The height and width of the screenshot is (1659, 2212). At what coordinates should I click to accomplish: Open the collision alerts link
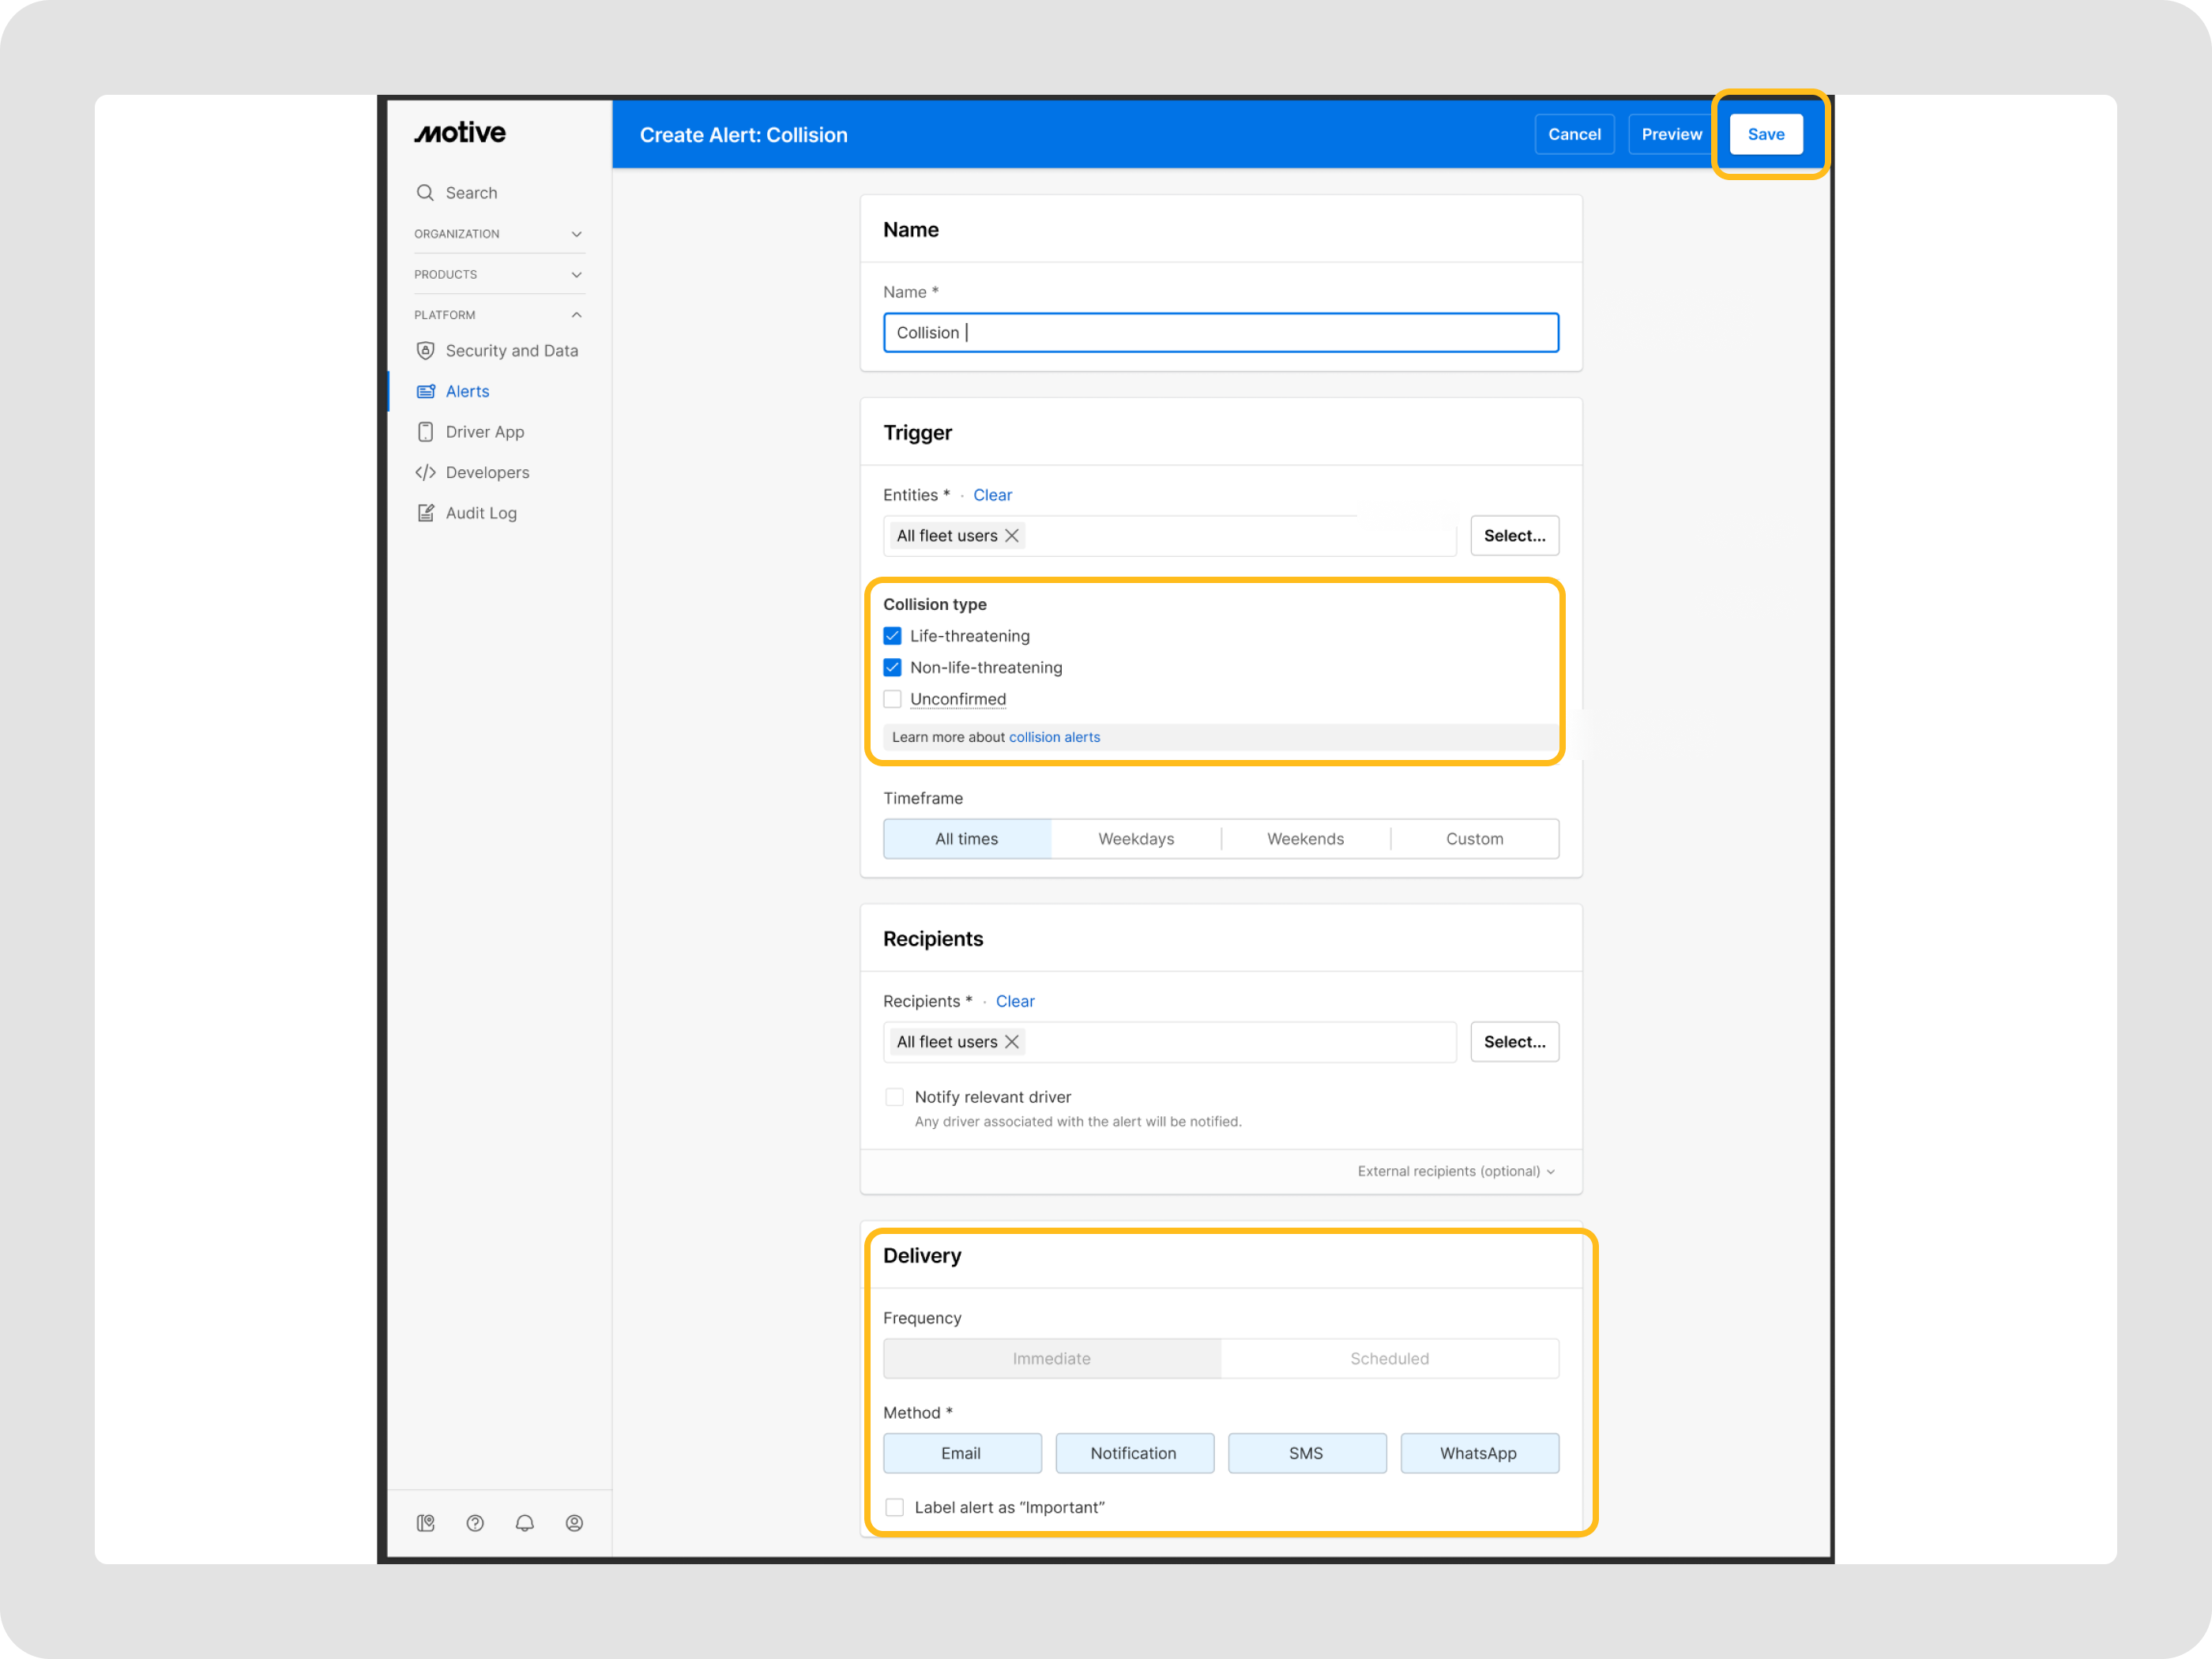(x=1054, y=737)
